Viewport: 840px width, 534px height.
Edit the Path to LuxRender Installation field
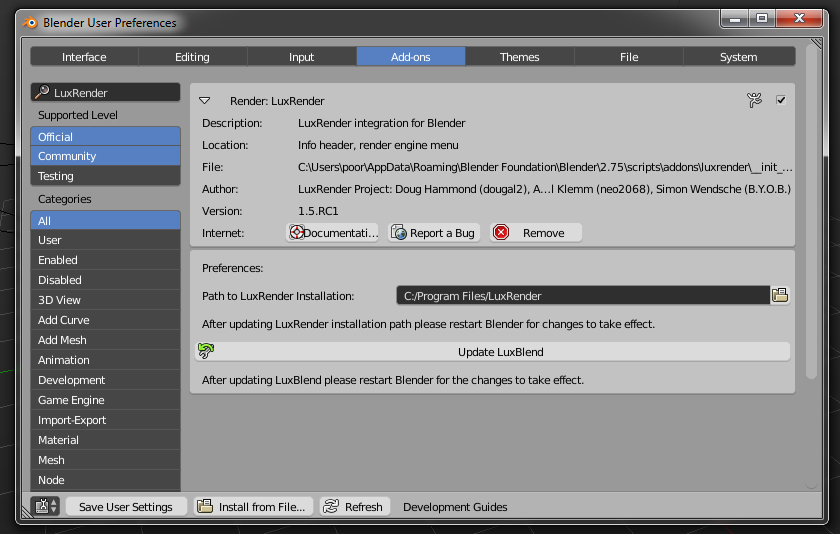click(583, 296)
